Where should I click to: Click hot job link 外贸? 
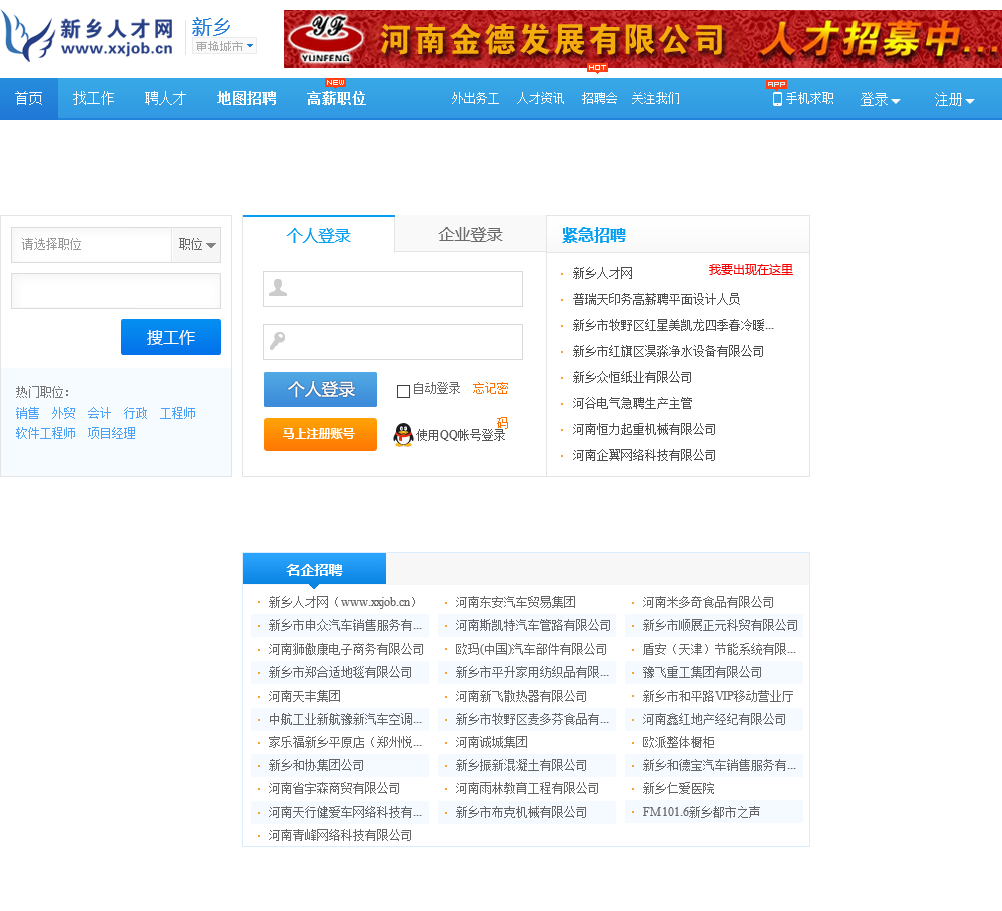(x=63, y=413)
